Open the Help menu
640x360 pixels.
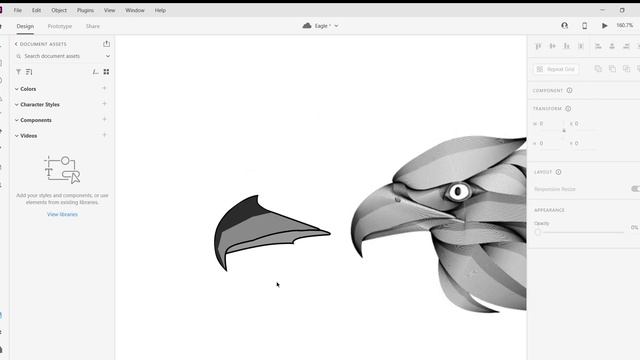[160, 10]
